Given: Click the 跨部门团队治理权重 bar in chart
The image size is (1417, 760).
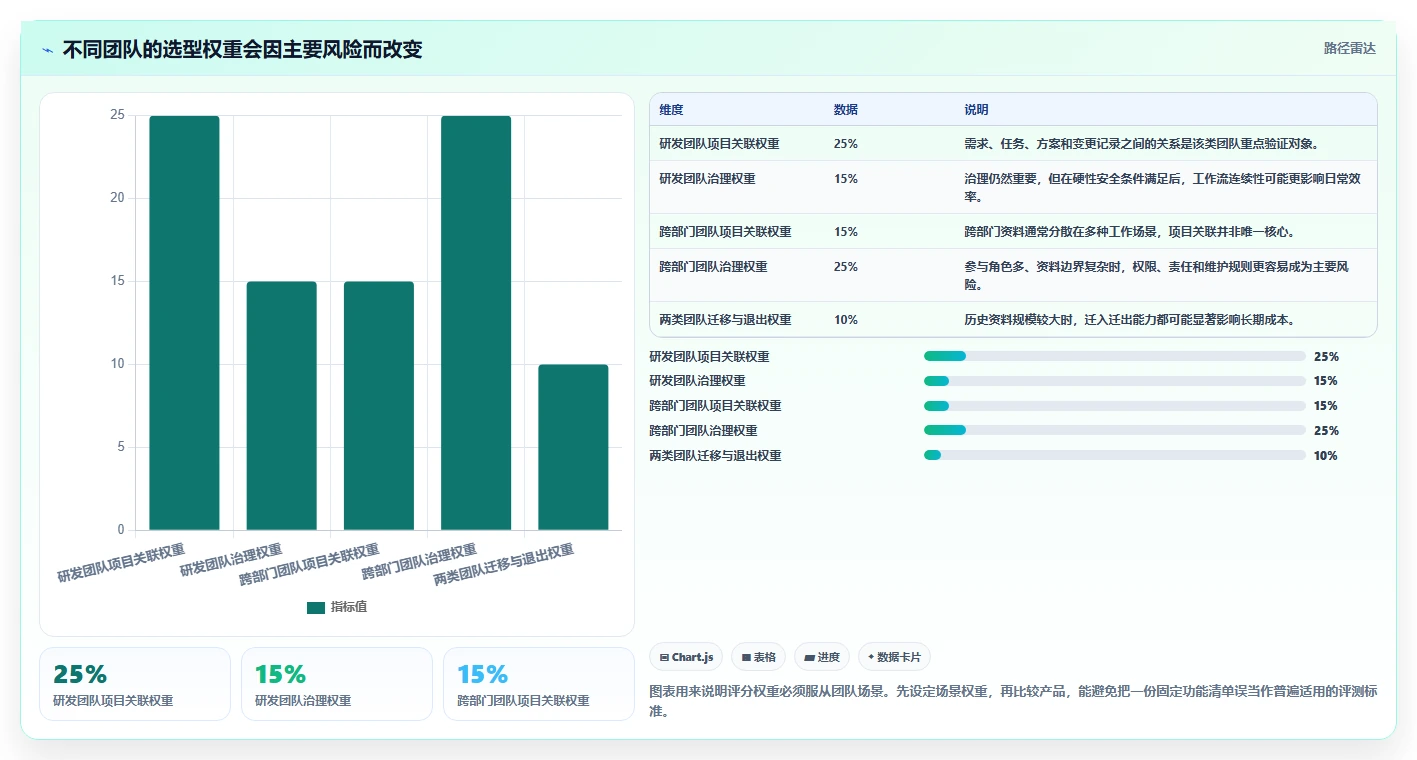Looking at the screenshot, I should (476, 323).
